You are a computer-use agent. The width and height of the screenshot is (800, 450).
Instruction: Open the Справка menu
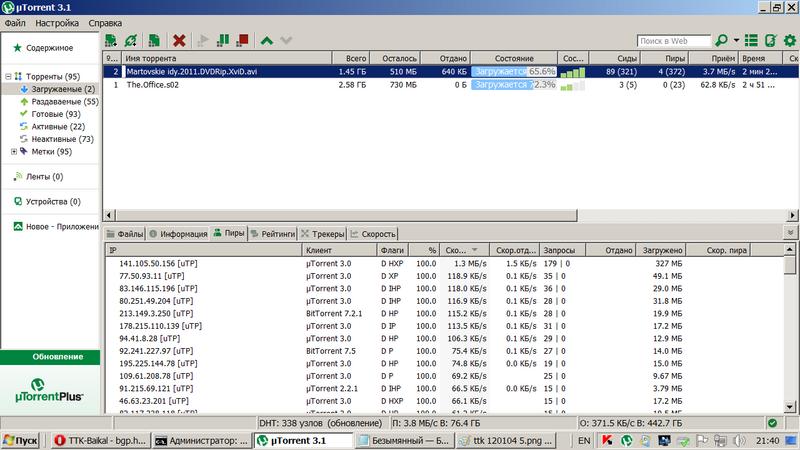(x=105, y=23)
